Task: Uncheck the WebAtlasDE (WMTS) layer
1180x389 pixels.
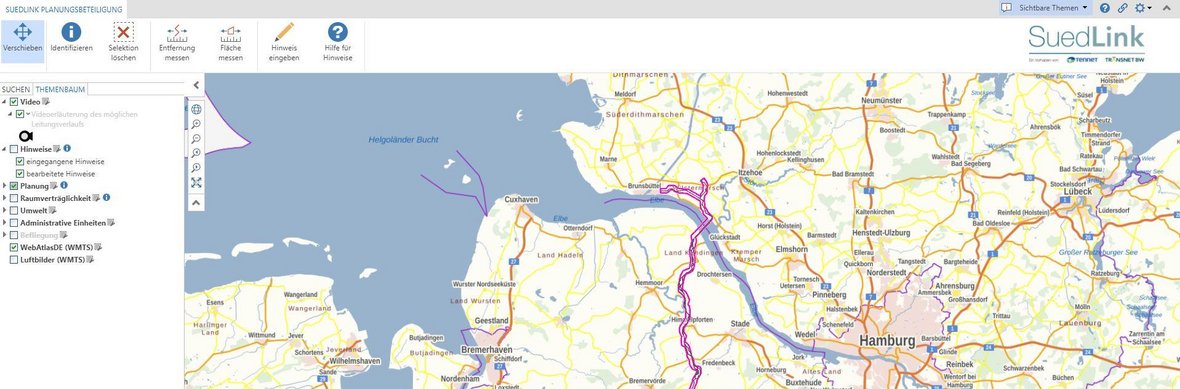Action: pos(14,248)
